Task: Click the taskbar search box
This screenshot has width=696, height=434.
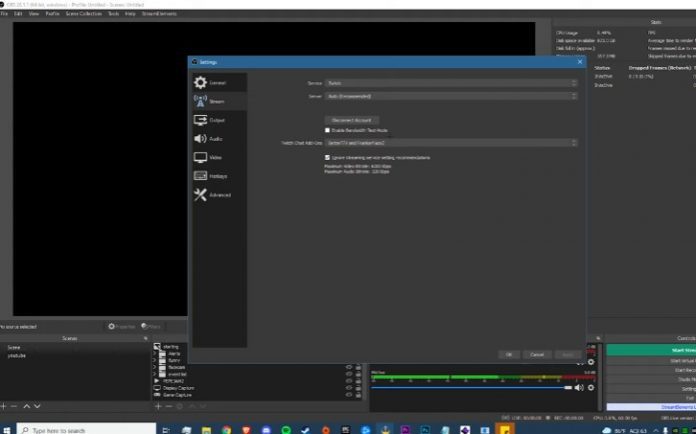Action: tap(87, 430)
